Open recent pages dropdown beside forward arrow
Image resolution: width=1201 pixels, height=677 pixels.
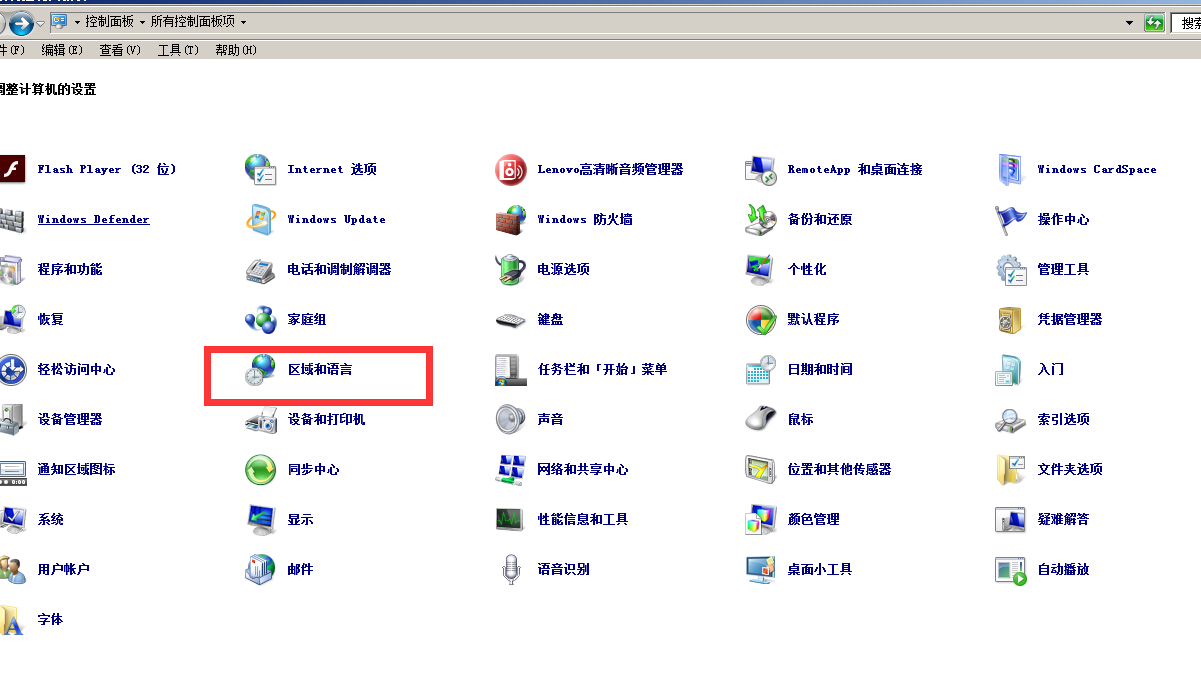(x=40, y=22)
